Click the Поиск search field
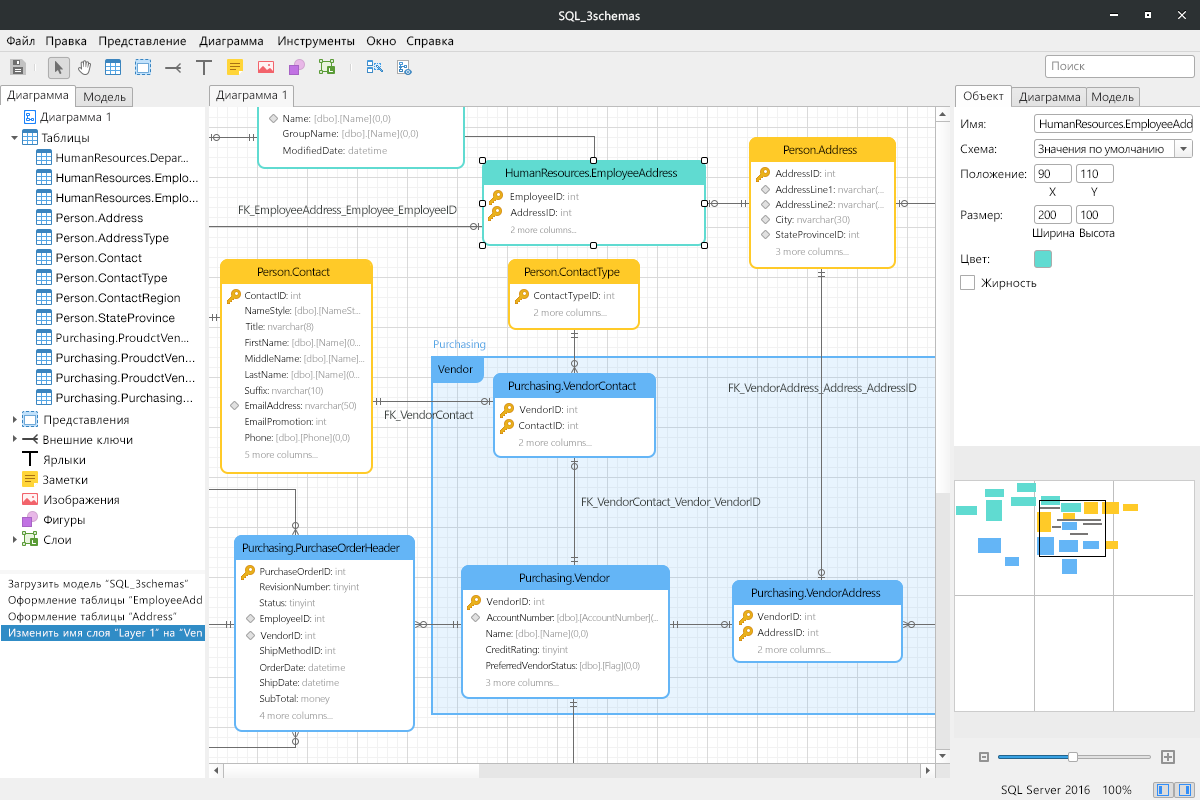This screenshot has width=1200, height=800. tap(1118, 66)
